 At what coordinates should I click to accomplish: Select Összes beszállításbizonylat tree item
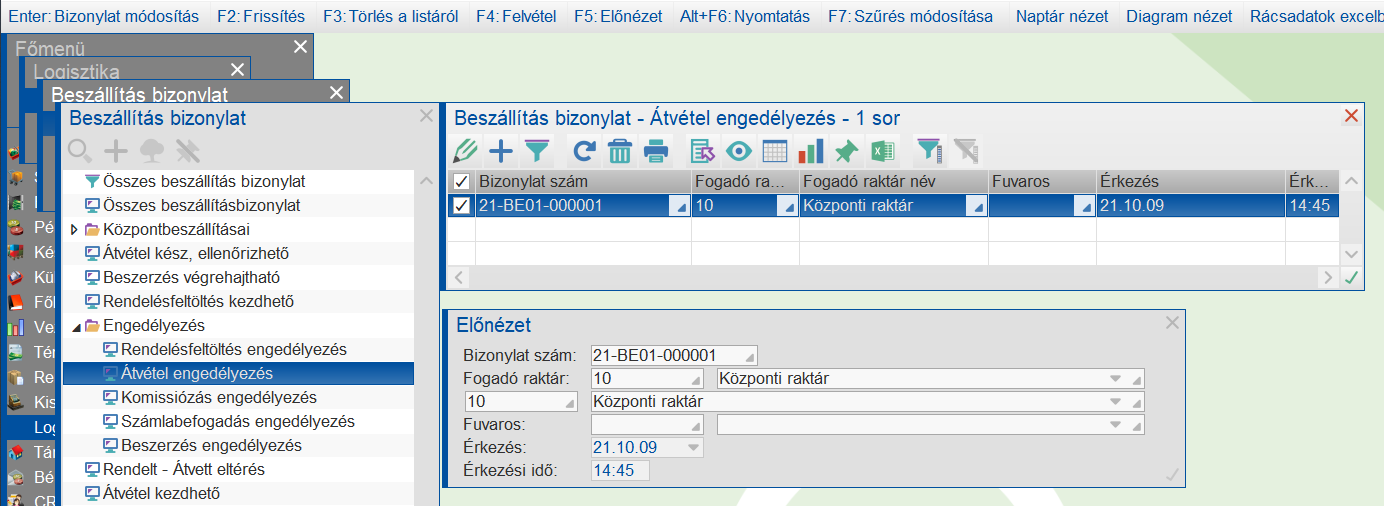[202, 206]
